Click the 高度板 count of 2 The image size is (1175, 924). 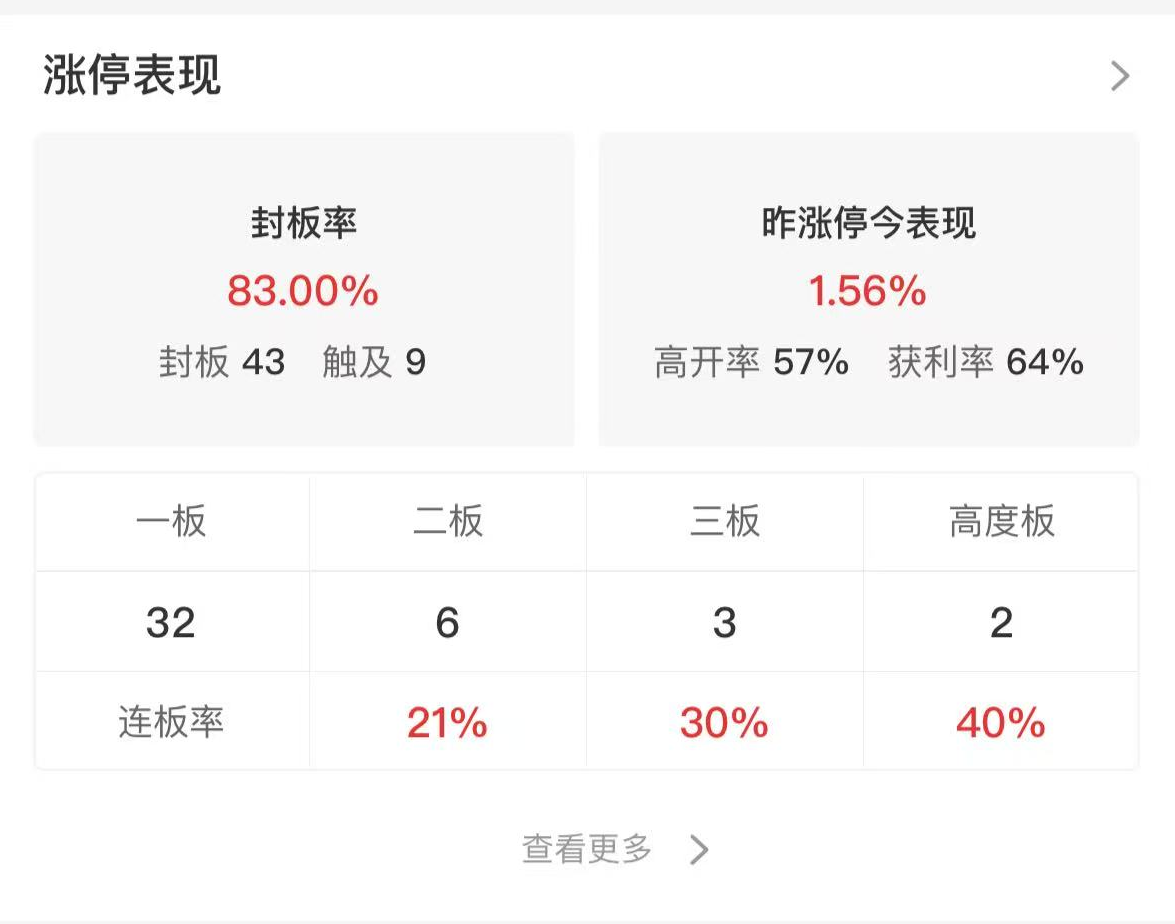[1001, 622]
